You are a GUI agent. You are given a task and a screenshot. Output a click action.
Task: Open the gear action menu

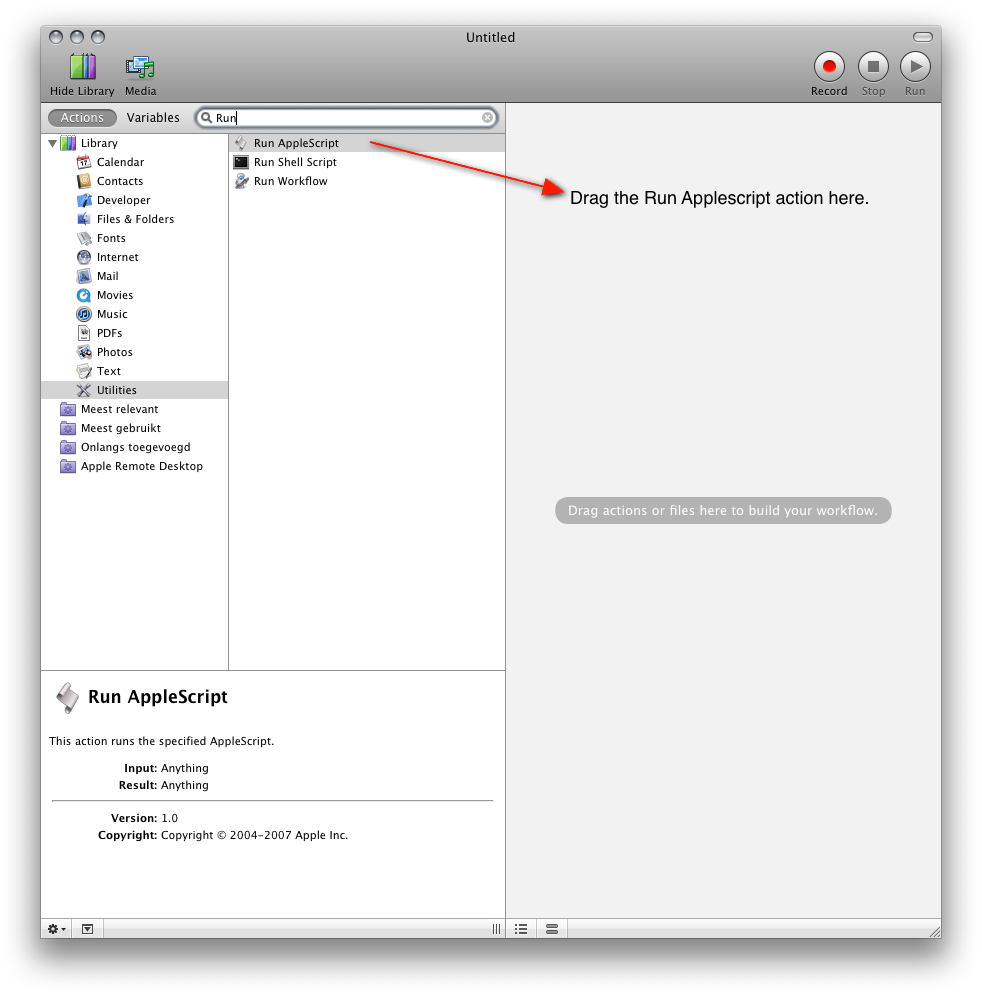[56, 929]
